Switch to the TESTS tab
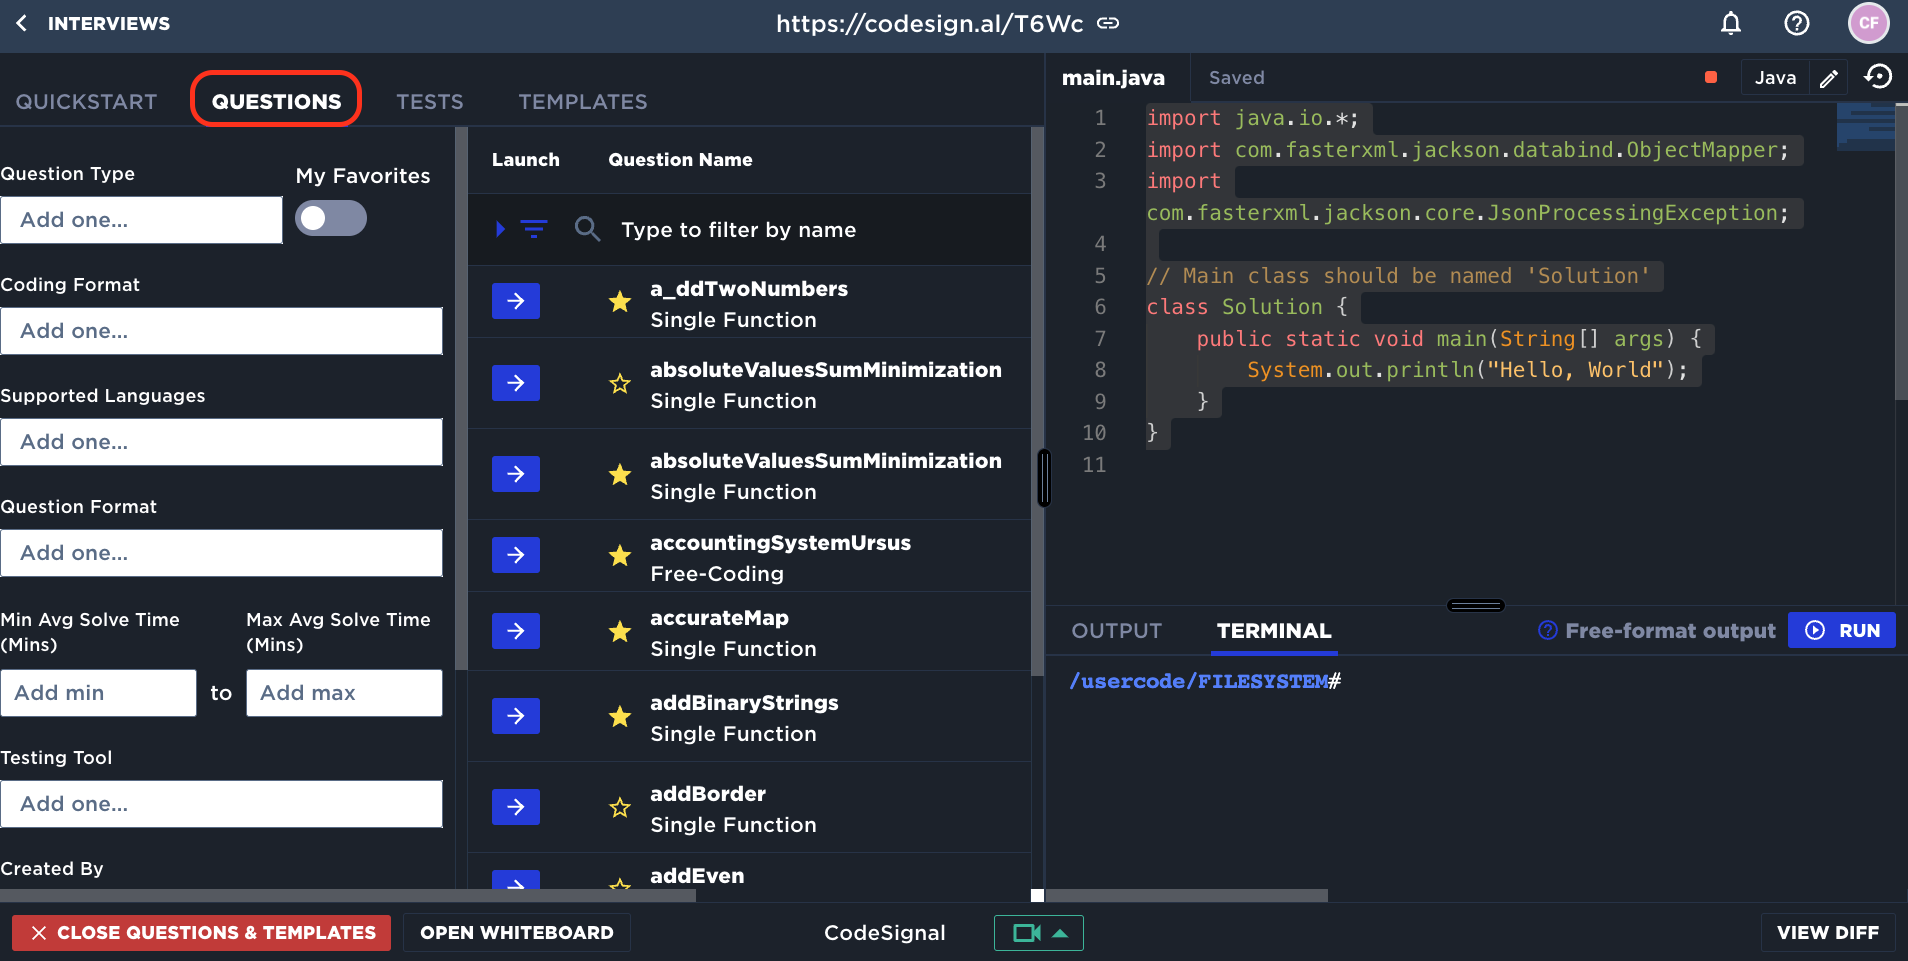Viewport: 1908px width, 961px height. pos(429,102)
